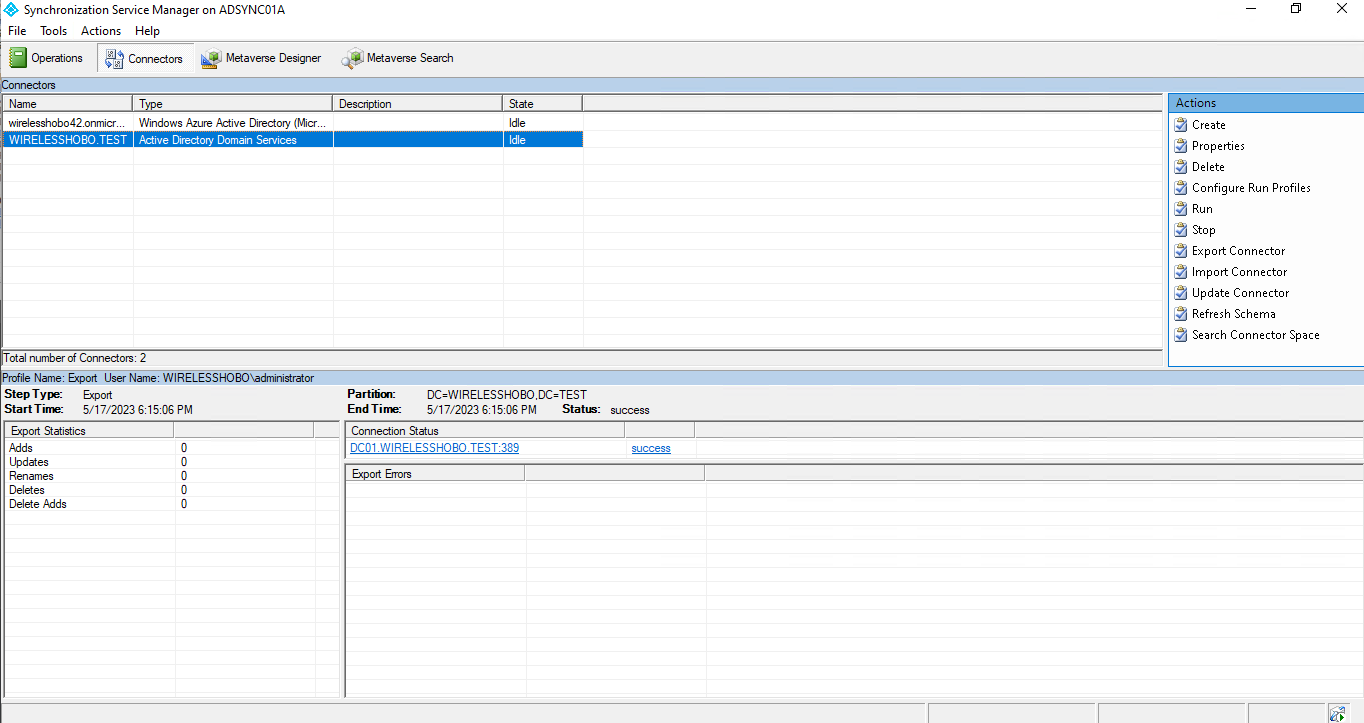This screenshot has height=723, width=1364.
Task: Sort connectors by the State column header
Action: click(x=541, y=104)
